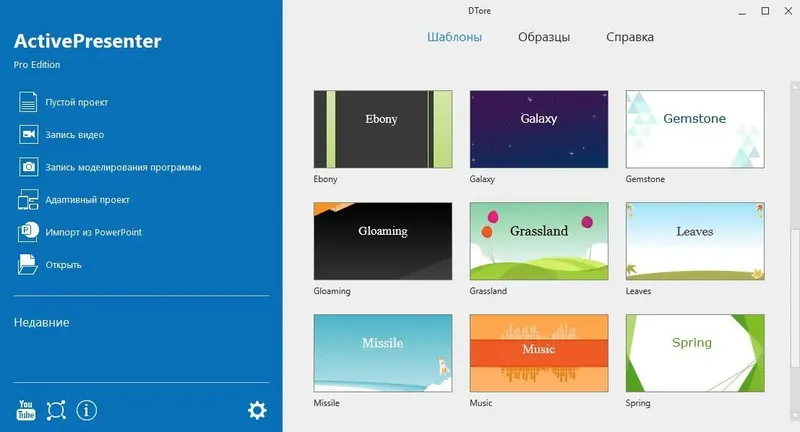Choose Запись моделирования программы label
This screenshot has width=800, height=432.
(x=123, y=167)
